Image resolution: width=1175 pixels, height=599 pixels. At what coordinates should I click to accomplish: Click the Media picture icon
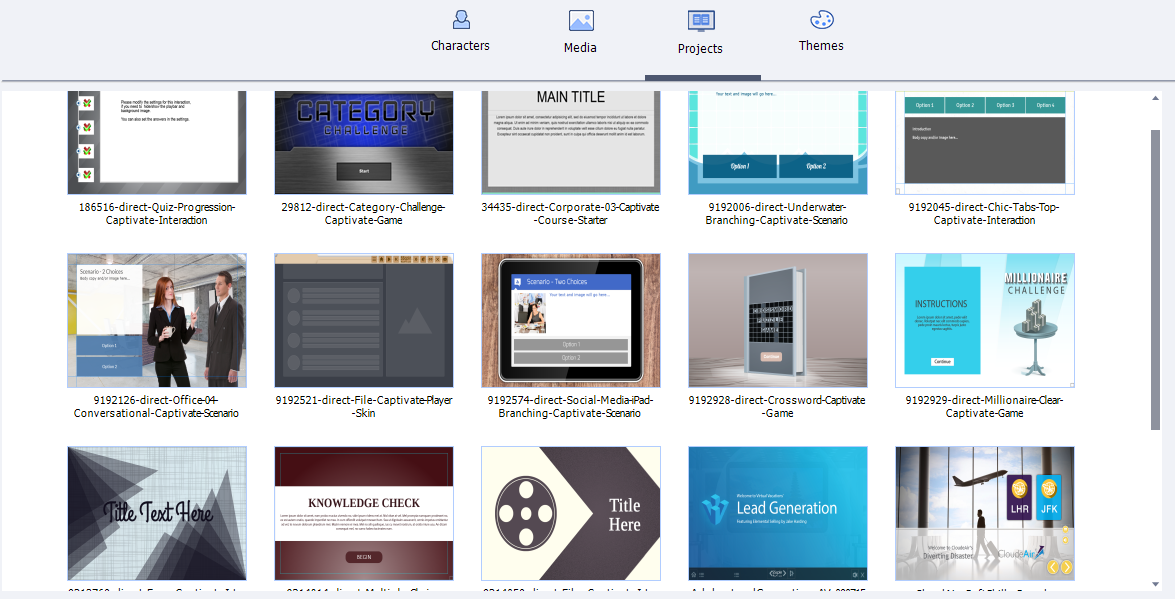click(x=581, y=20)
